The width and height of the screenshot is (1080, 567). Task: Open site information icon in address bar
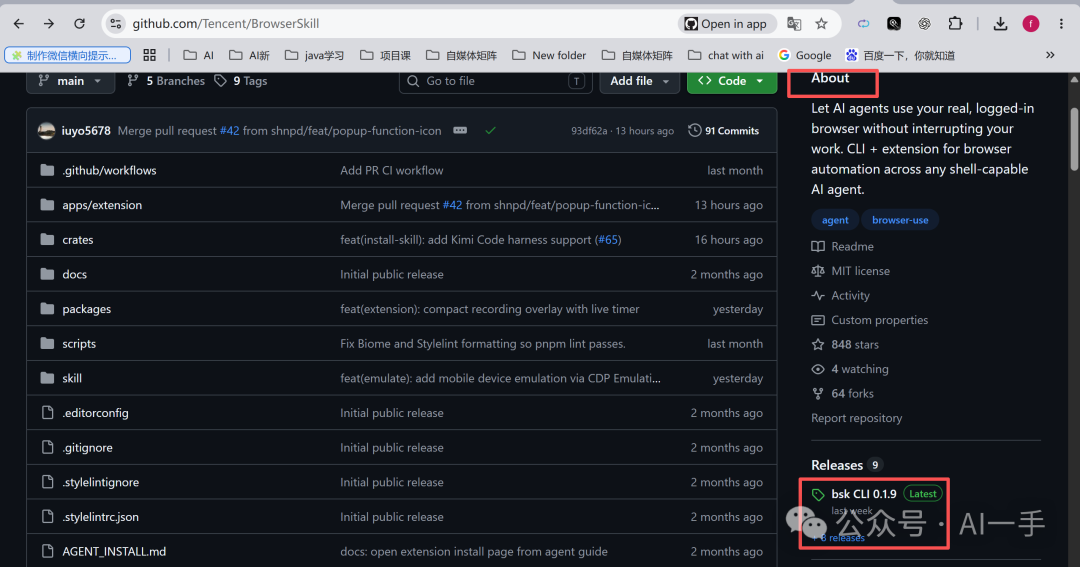coord(116,23)
